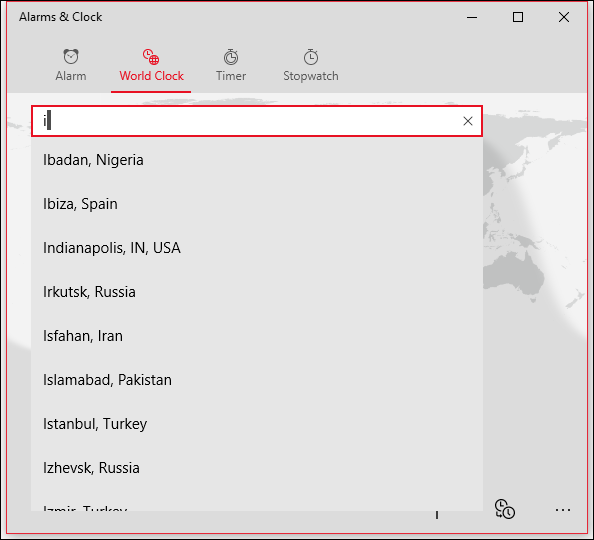Click the compare times clock icon
This screenshot has height=540, width=594.
click(x=505, y=509)
